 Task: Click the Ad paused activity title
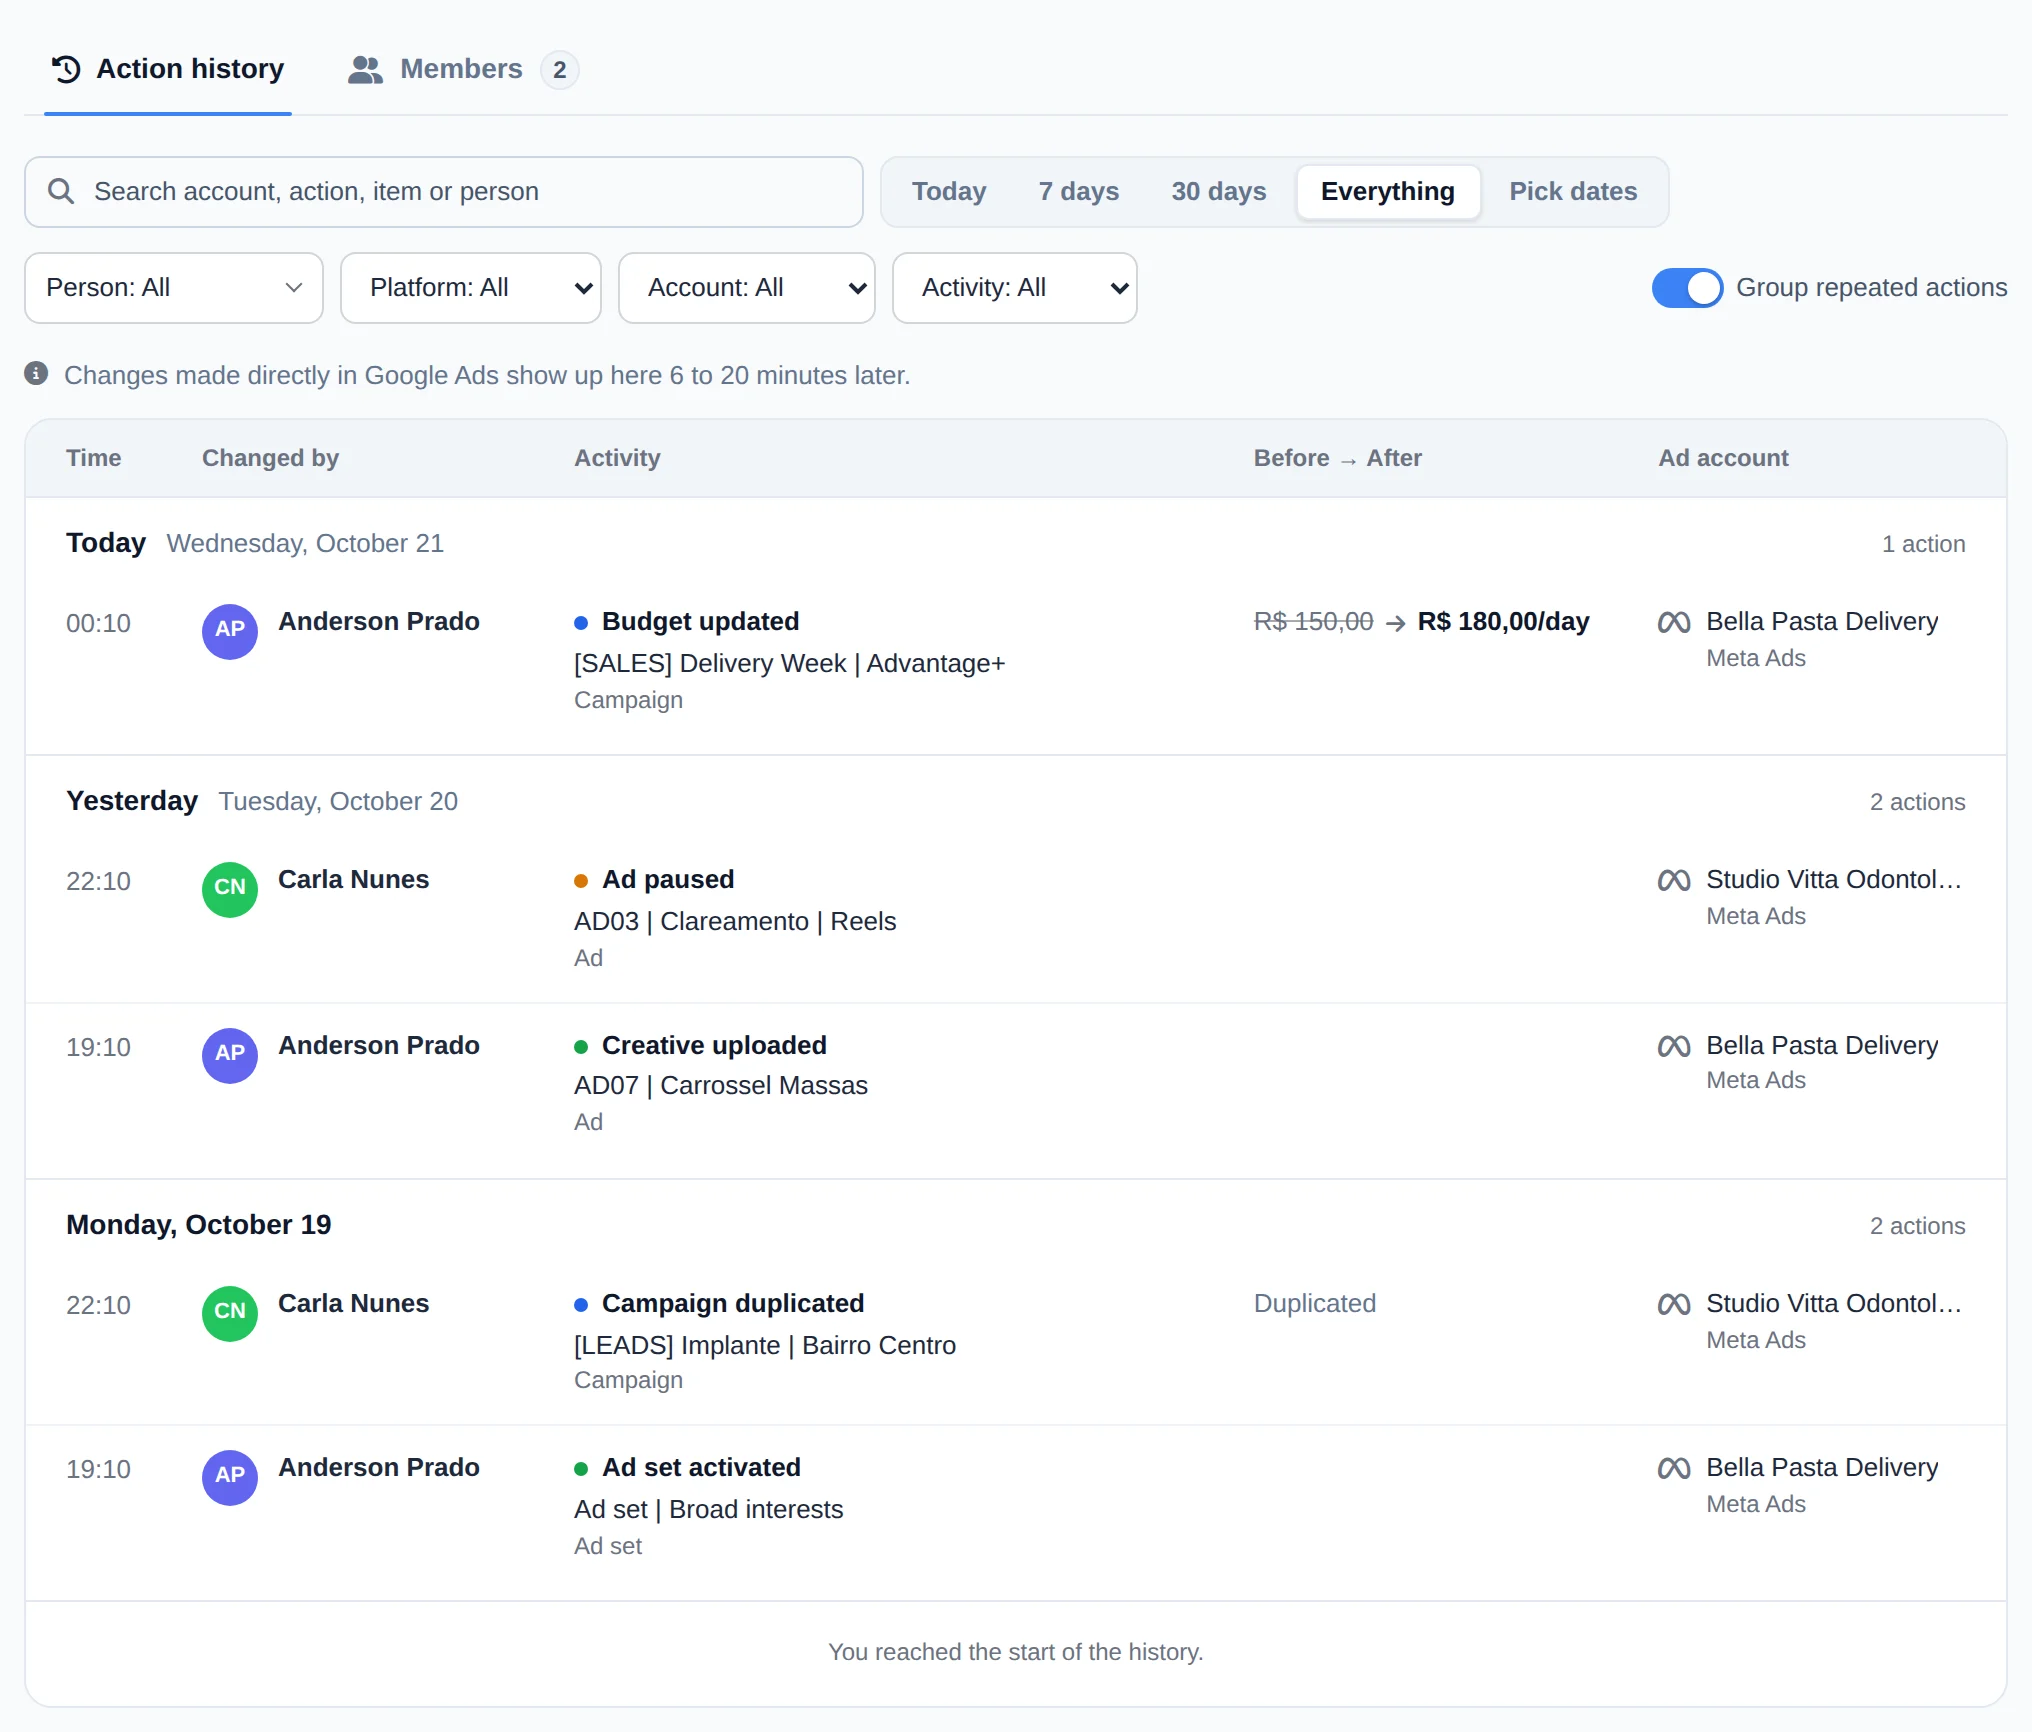coord(668,880)
